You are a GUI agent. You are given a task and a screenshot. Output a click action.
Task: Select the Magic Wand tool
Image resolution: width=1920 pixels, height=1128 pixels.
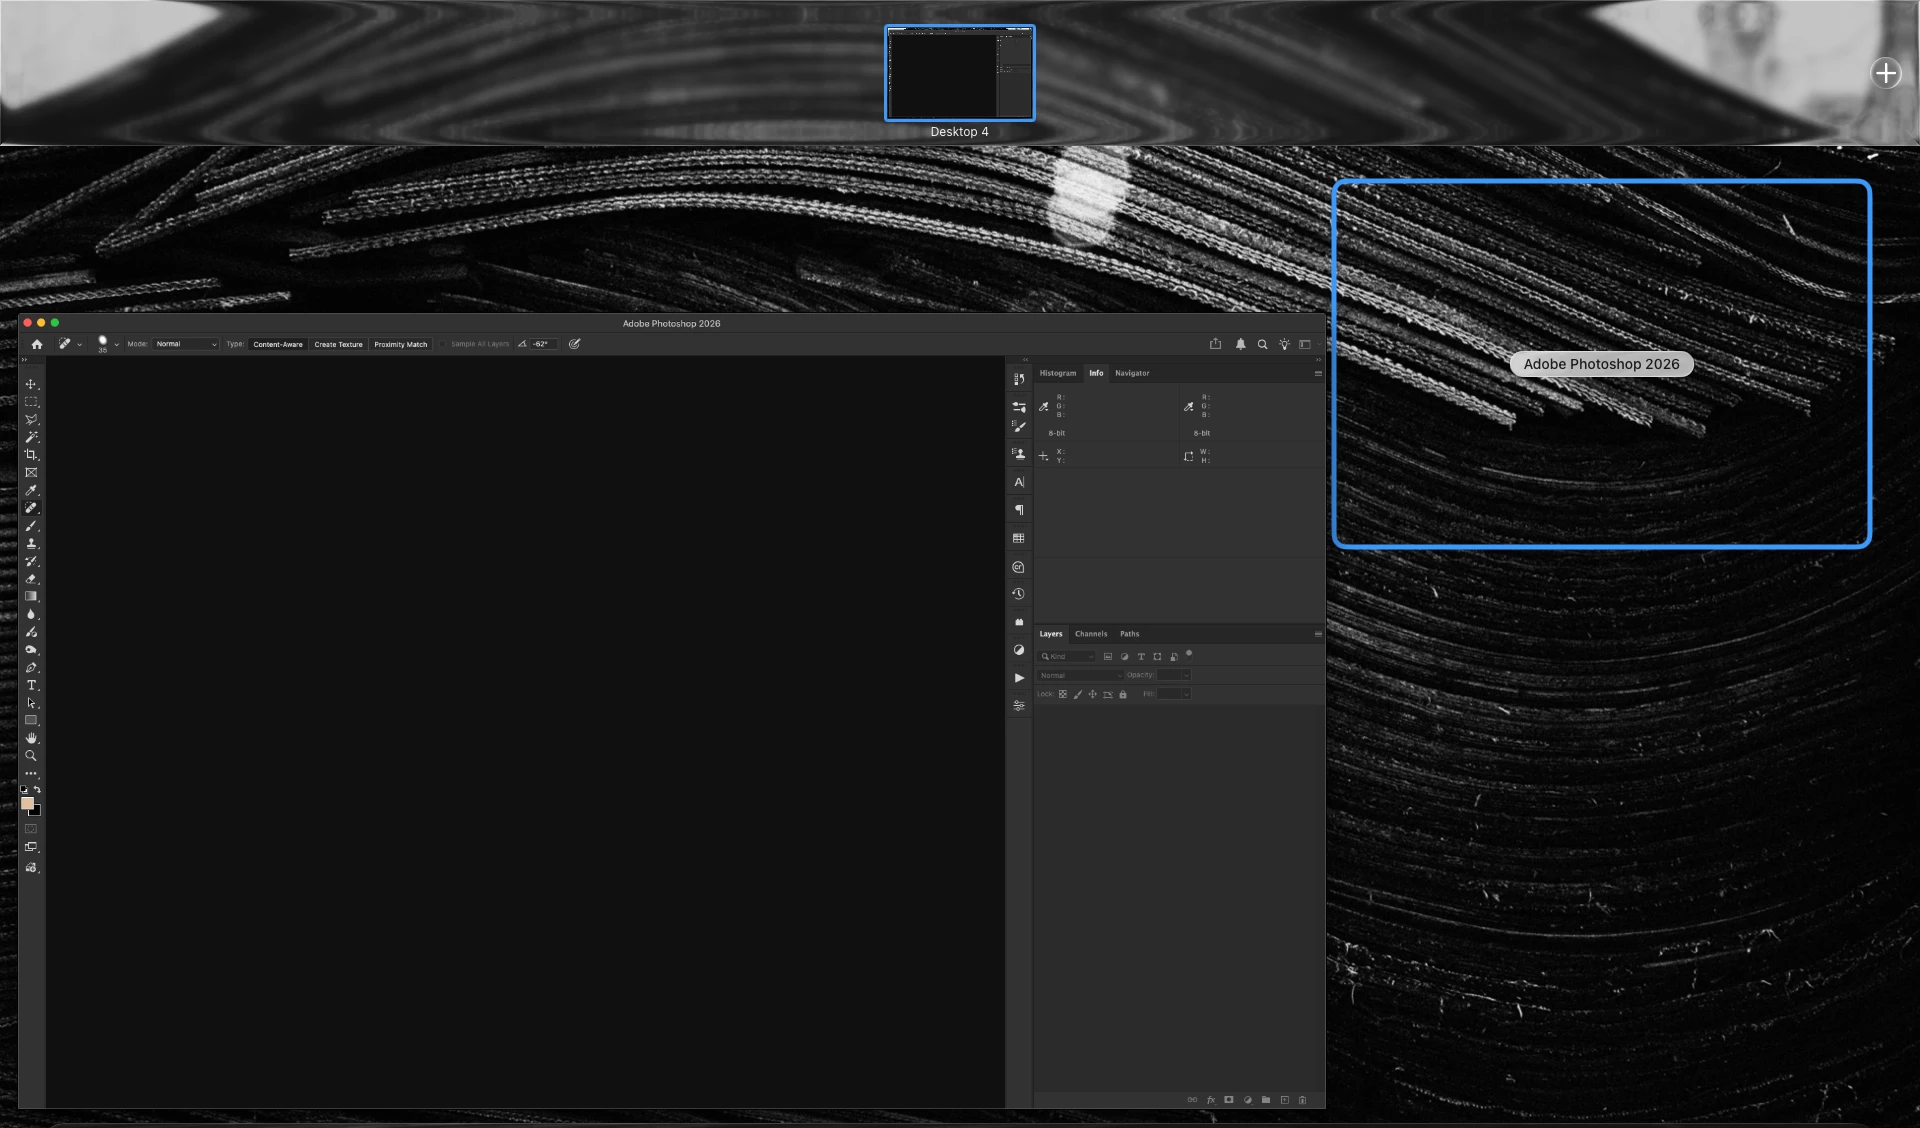31,437
